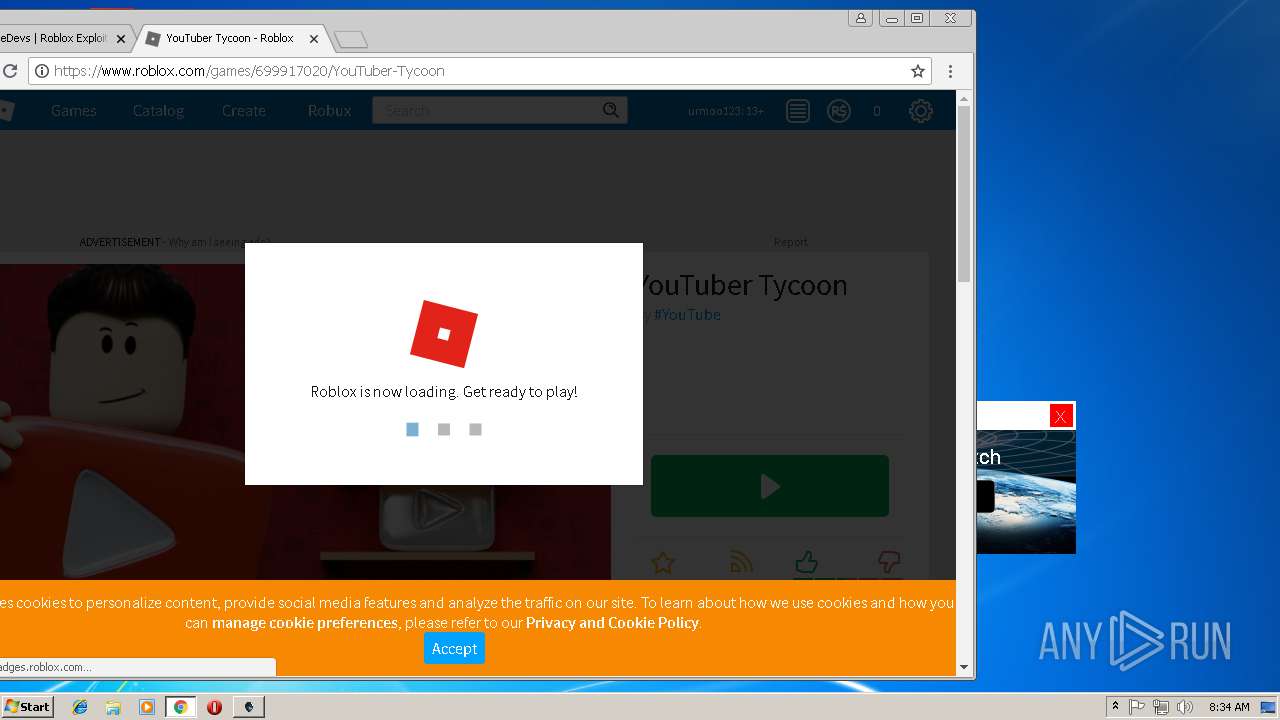Close the Roblox Exploit tab
The height and width of the screenshot is (720, 1280).
coord(121,39)
